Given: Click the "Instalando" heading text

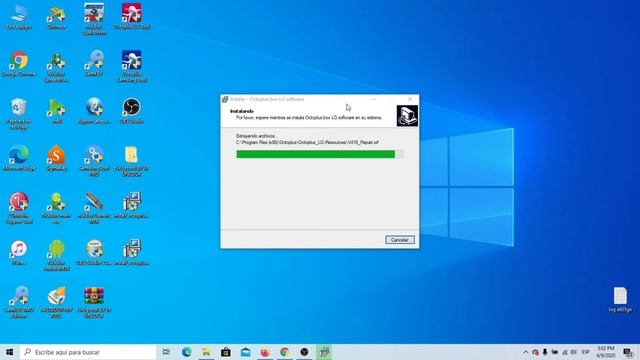Looking at the screenshot, I should [242, 111].
